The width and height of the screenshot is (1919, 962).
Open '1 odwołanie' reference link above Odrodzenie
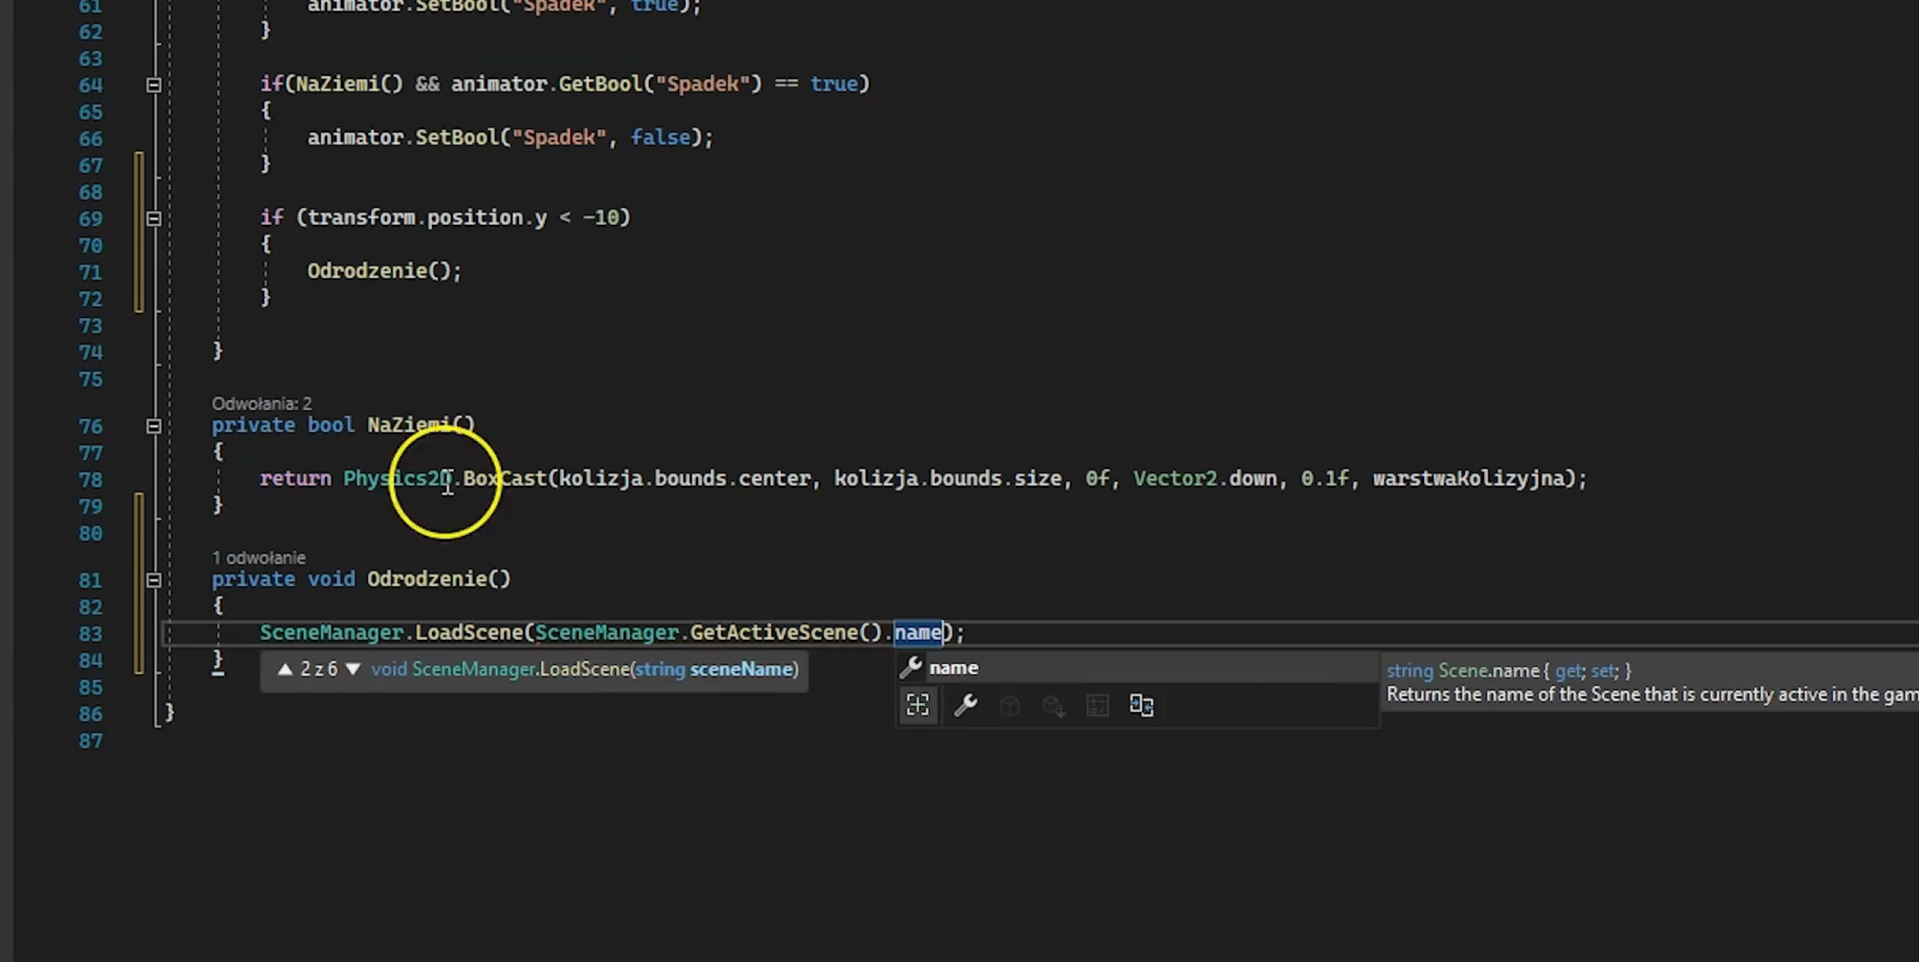click(x=258, y=557)
